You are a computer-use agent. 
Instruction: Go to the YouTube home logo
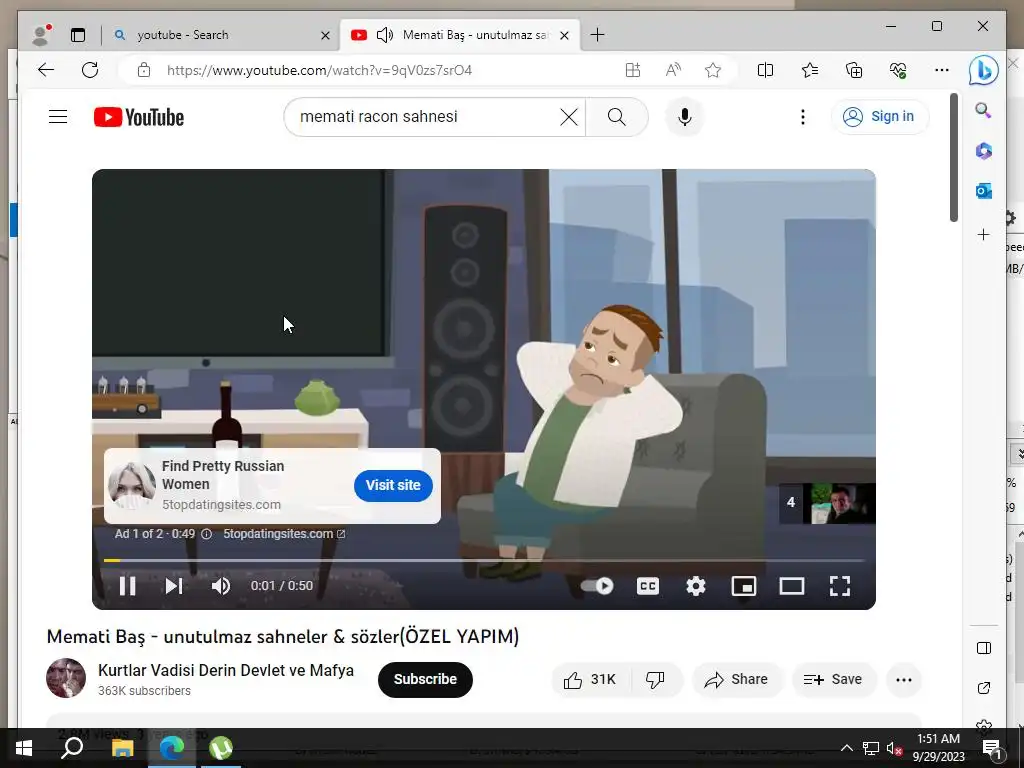[139, 117]
